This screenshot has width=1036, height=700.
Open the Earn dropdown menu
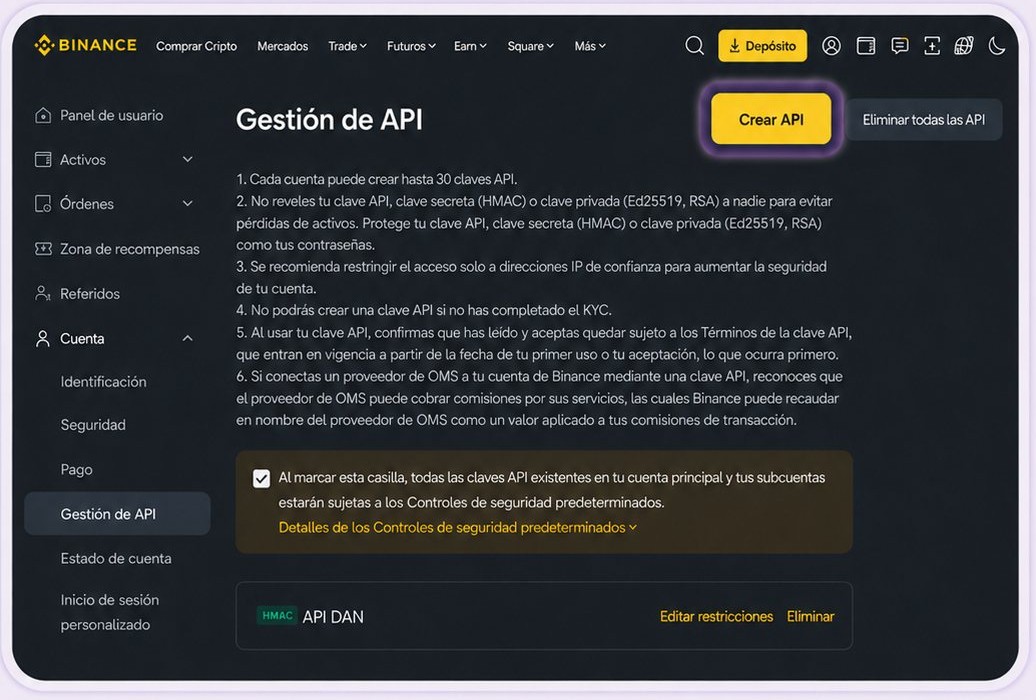(470, 46)
